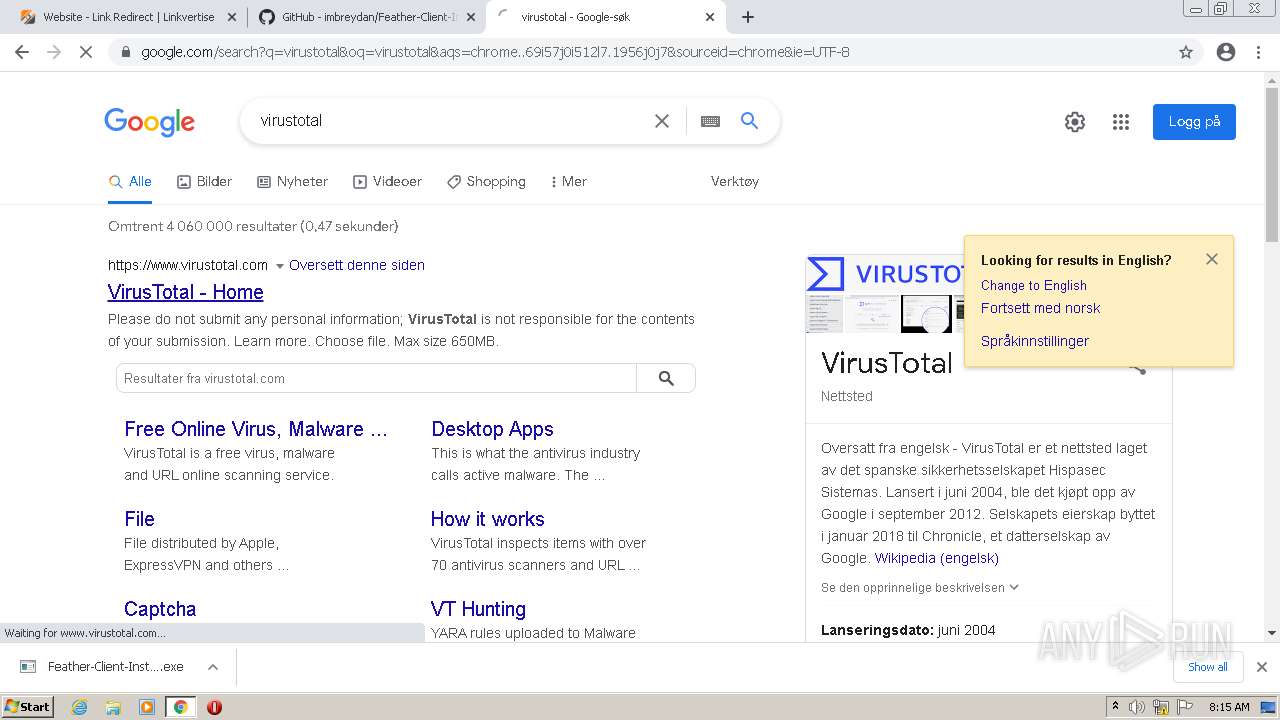The image size is (1280, 720).
Task: Show hidden system tray icons
Action: tap(1115, 707)
